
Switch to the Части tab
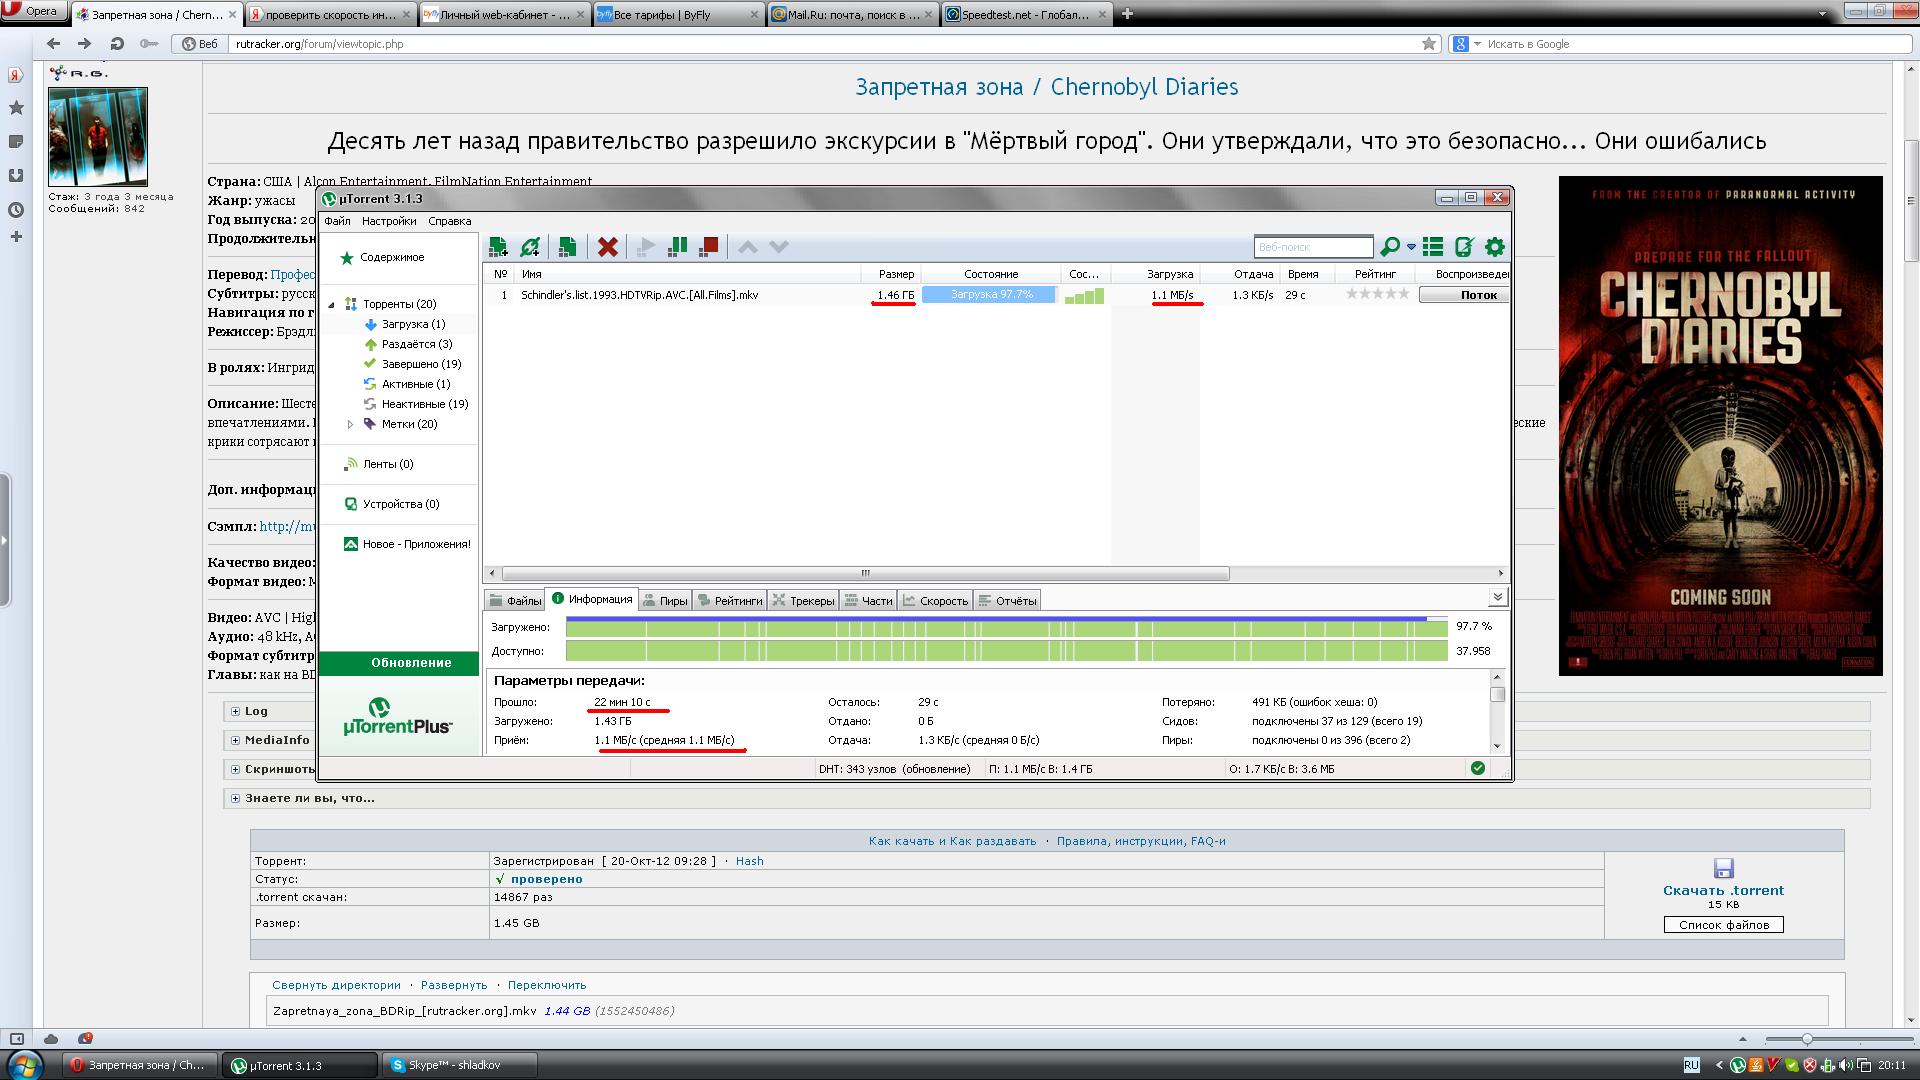867,601
